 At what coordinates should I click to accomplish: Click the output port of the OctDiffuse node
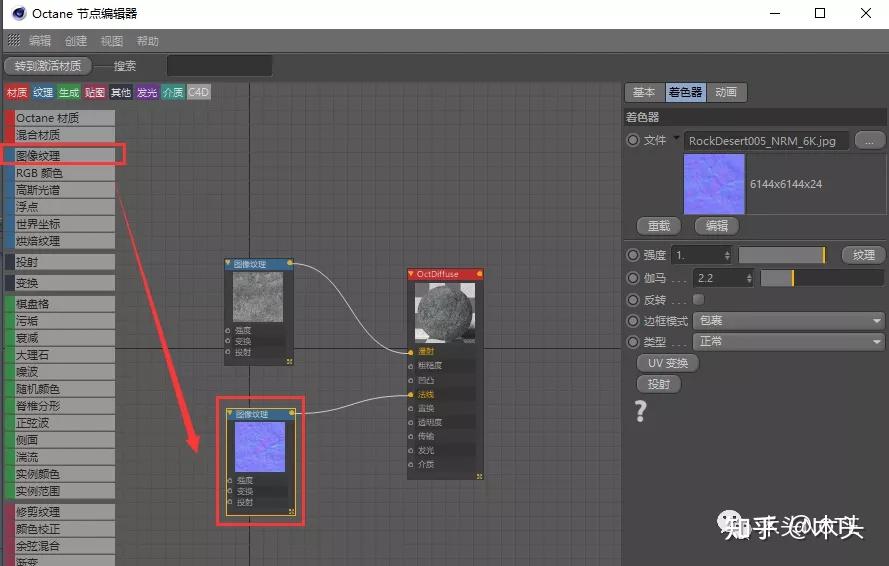click(479, 274)
